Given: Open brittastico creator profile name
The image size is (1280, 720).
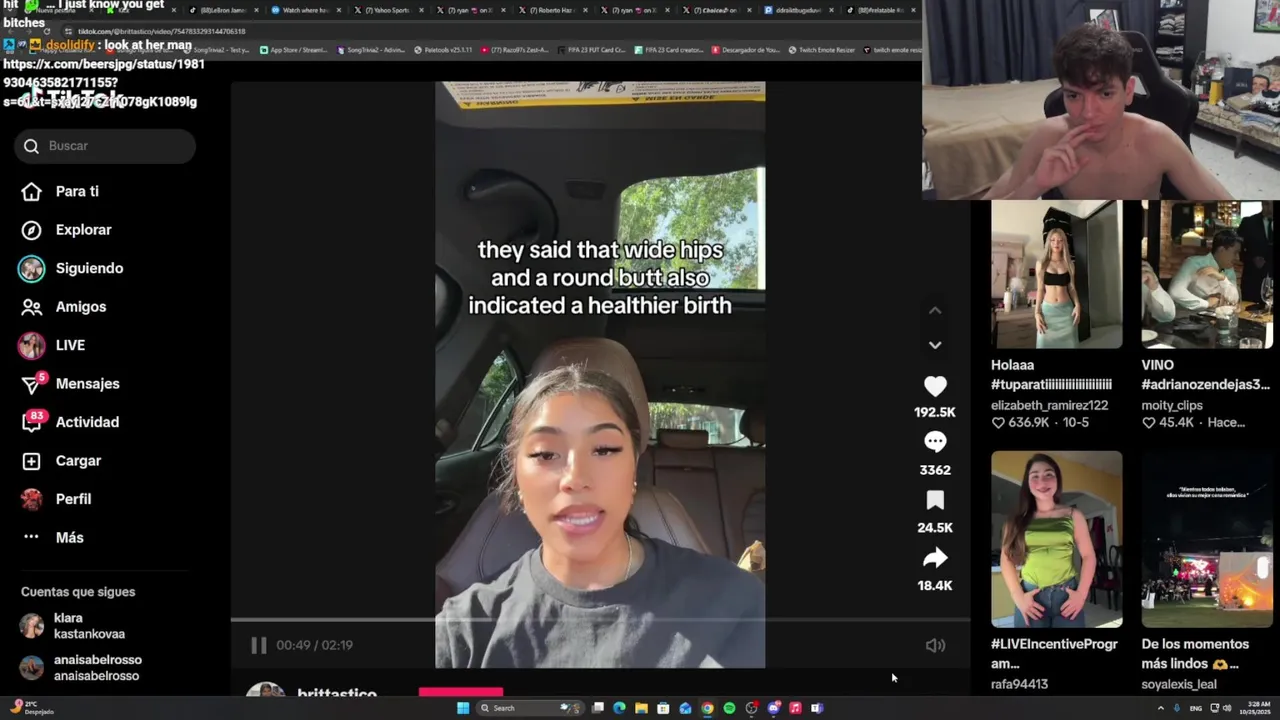Looking at the screenshot, I should 337,694.
